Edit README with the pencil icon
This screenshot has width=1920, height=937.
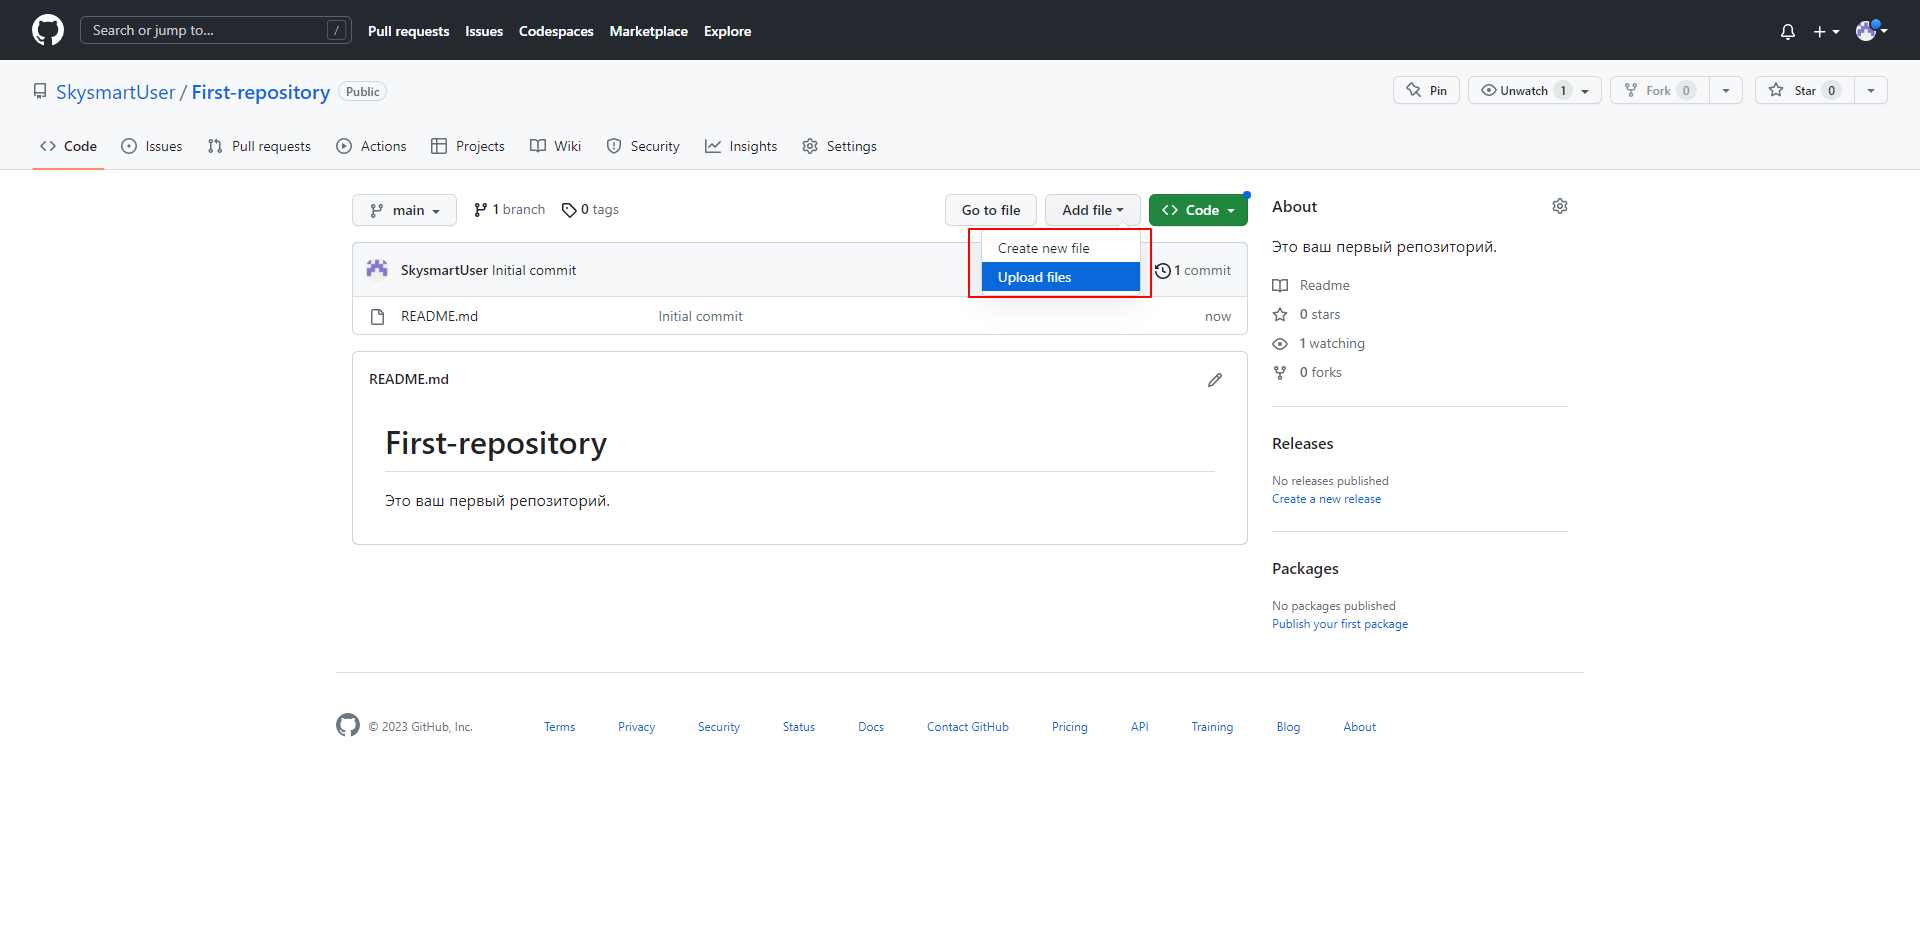tap(1215, 380)
